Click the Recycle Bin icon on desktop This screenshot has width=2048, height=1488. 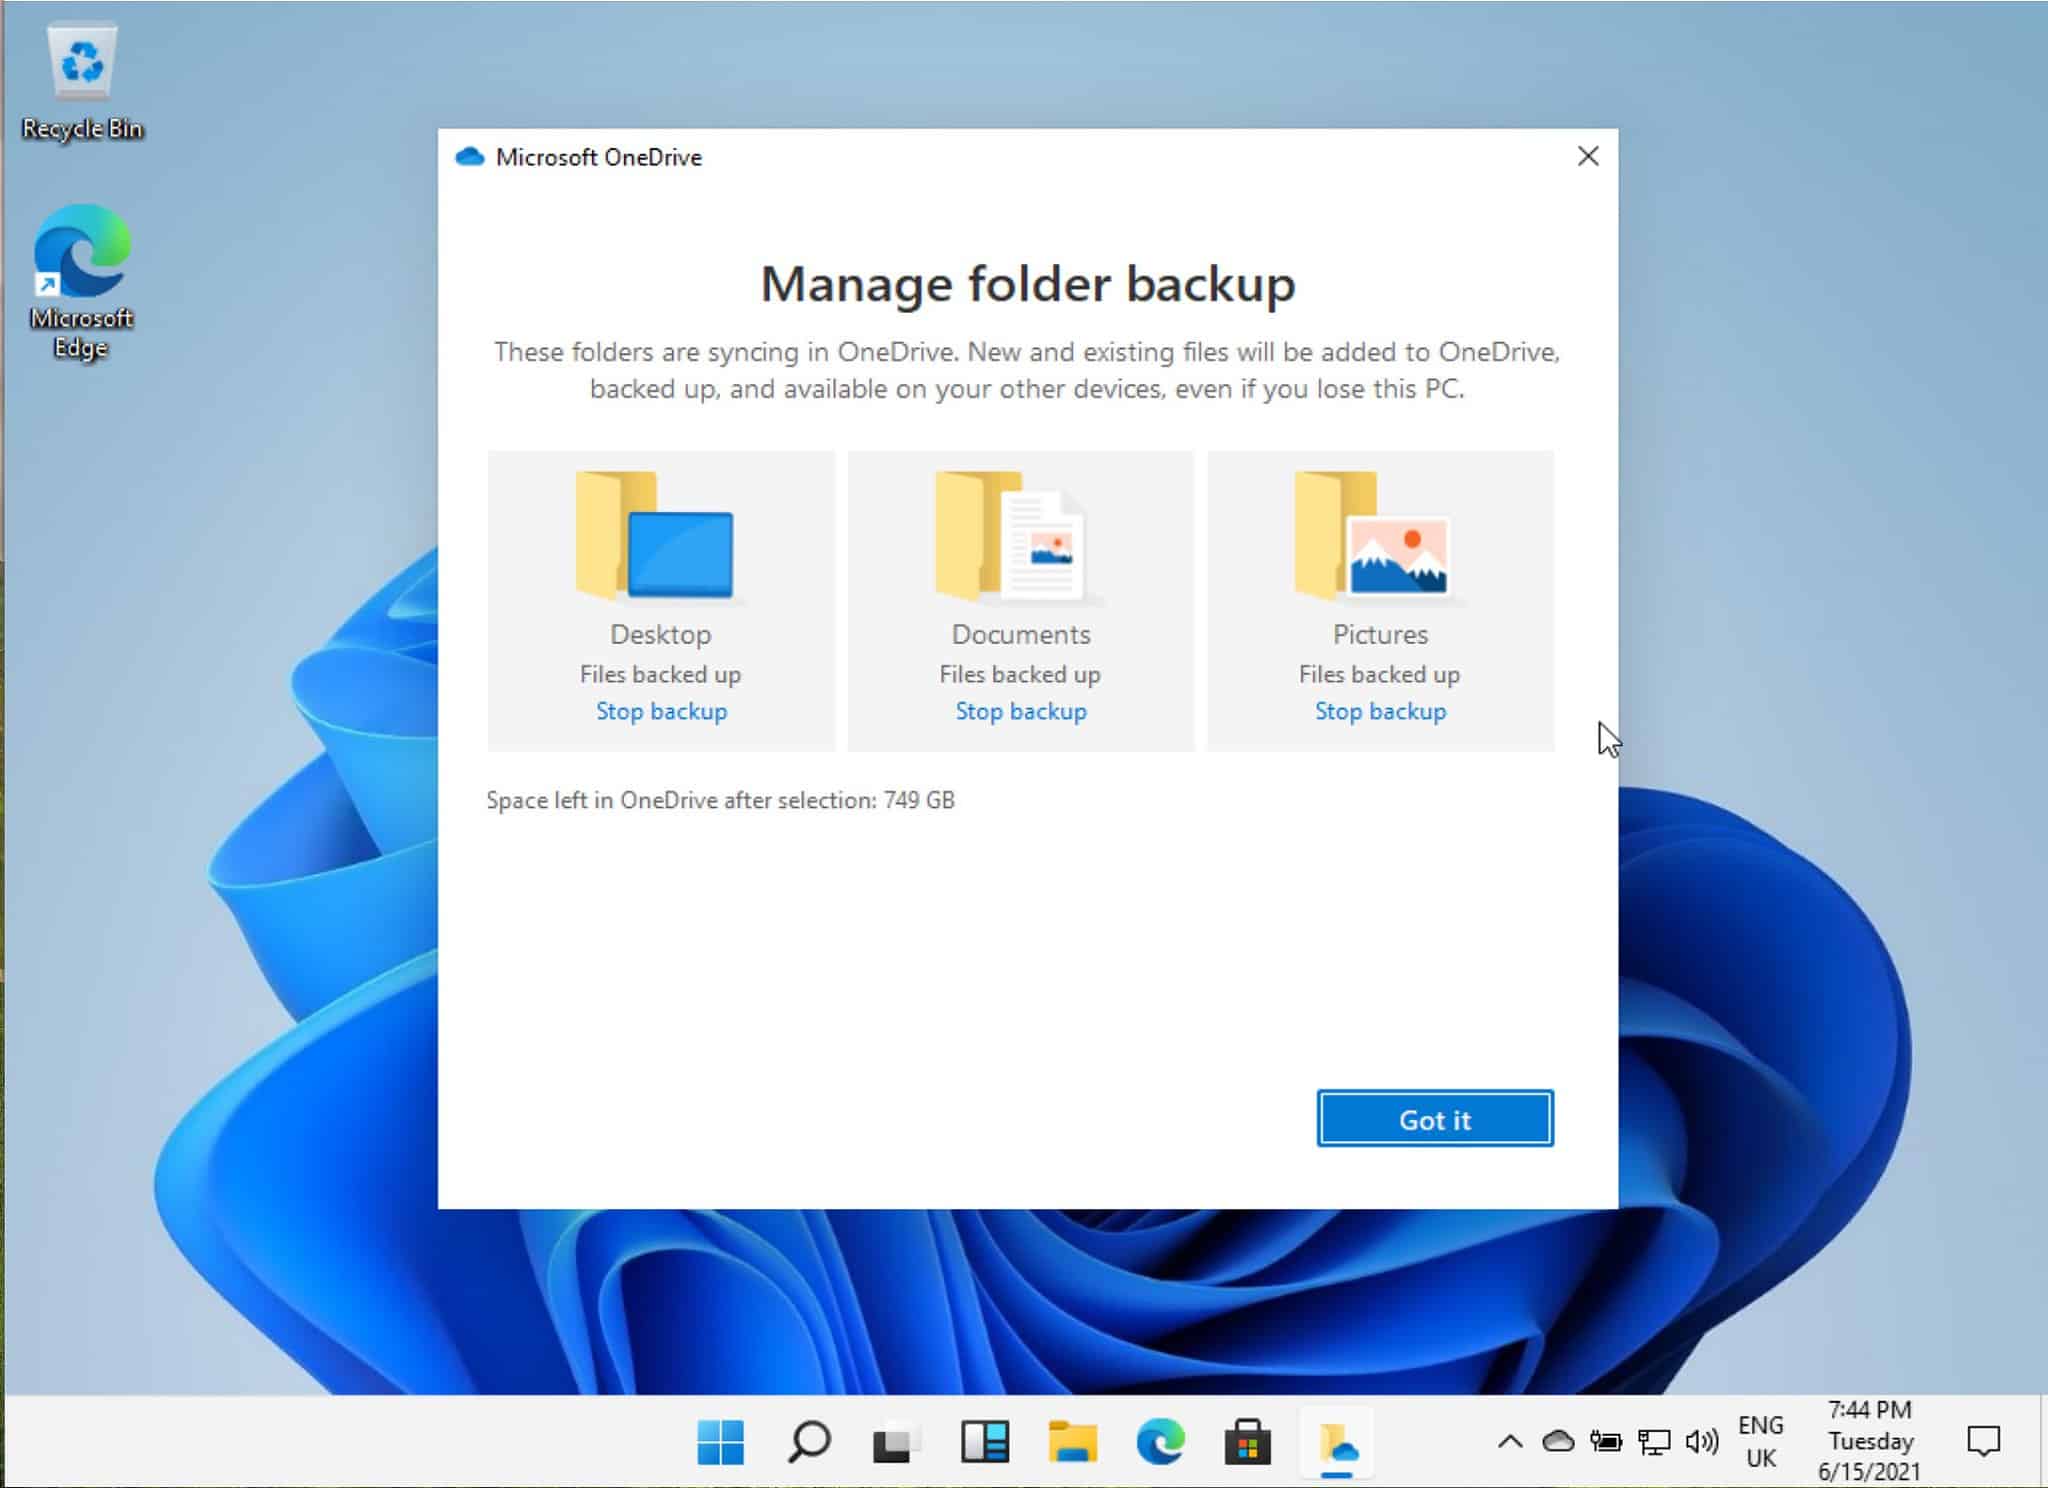point(83,60)
